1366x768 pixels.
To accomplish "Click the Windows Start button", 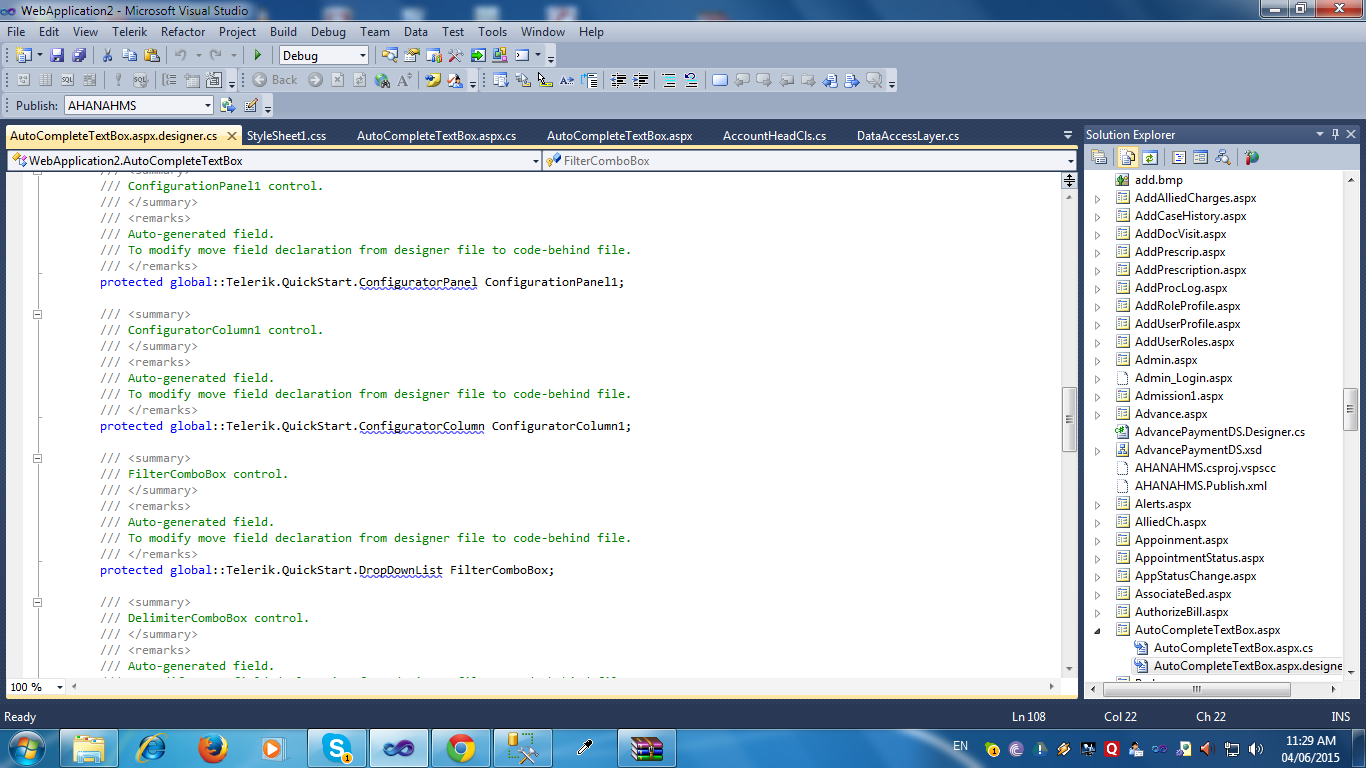I will (x=25, y=748).
